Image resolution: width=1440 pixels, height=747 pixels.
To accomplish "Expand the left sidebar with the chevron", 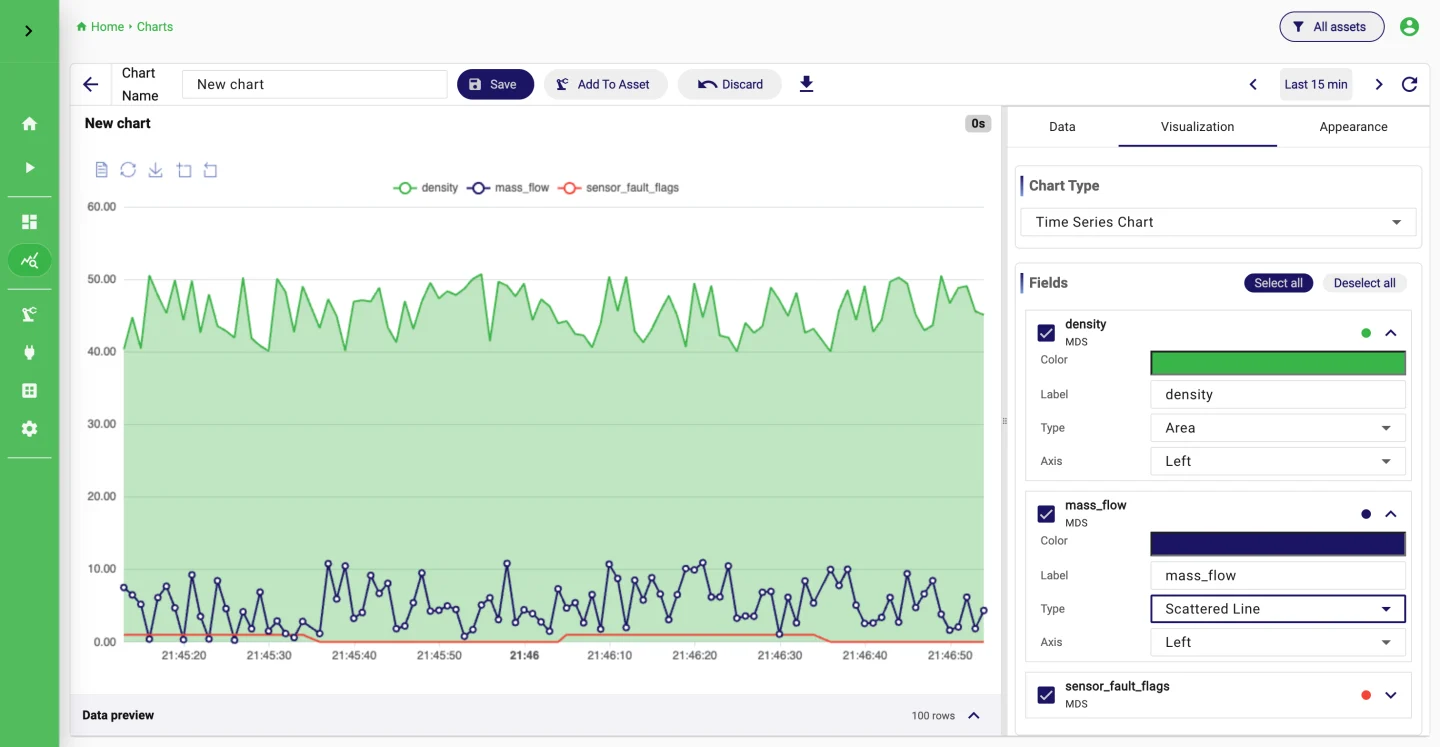I will pos(29,31).
